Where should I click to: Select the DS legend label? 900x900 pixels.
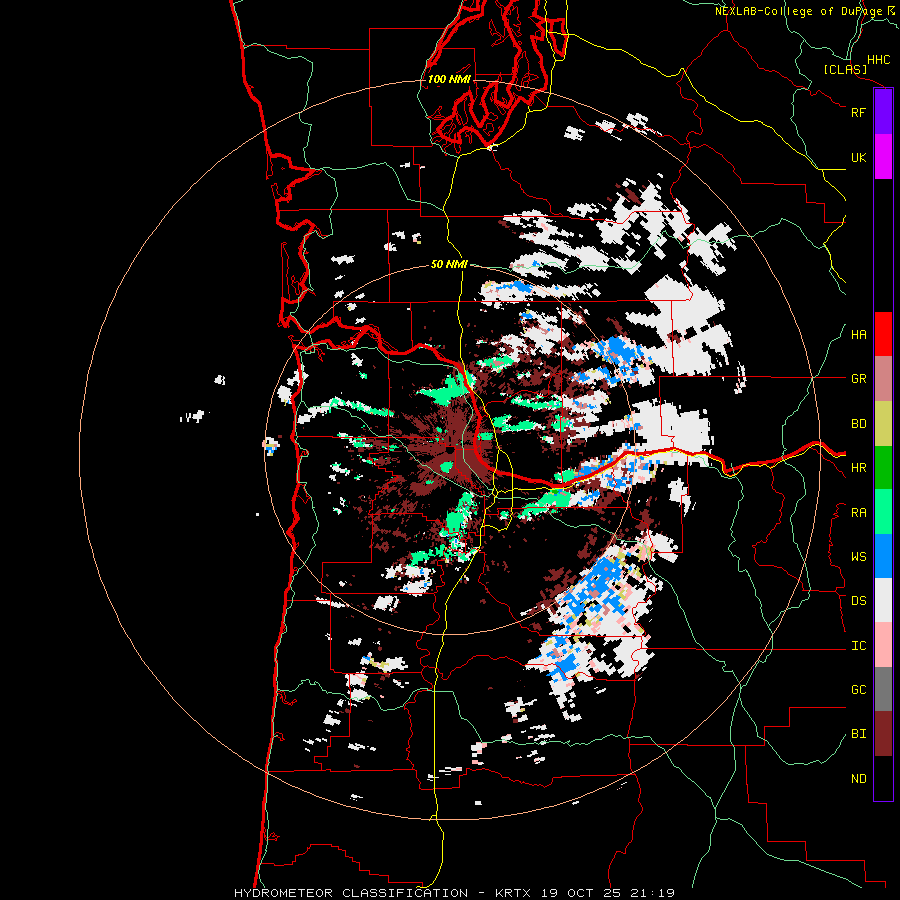pyautogui.click(x=858, y=601)
